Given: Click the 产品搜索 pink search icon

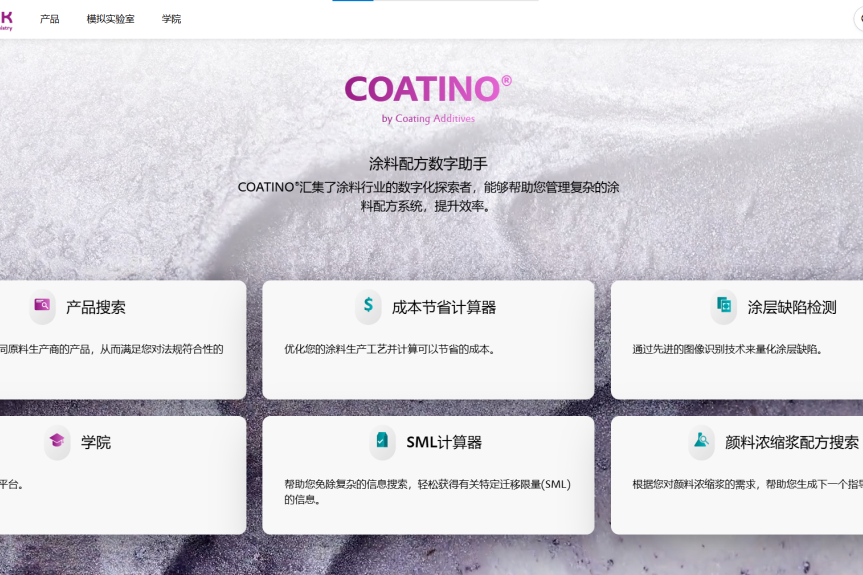Looking at the screenshot, I should click(42, 305).
